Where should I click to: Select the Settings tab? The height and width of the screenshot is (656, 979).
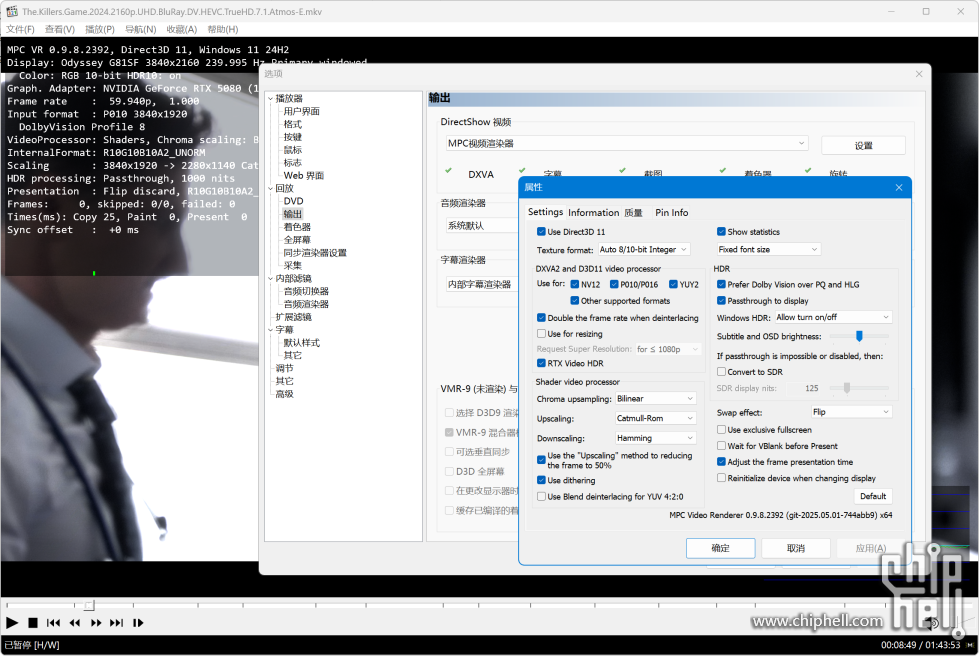(545, 212)
